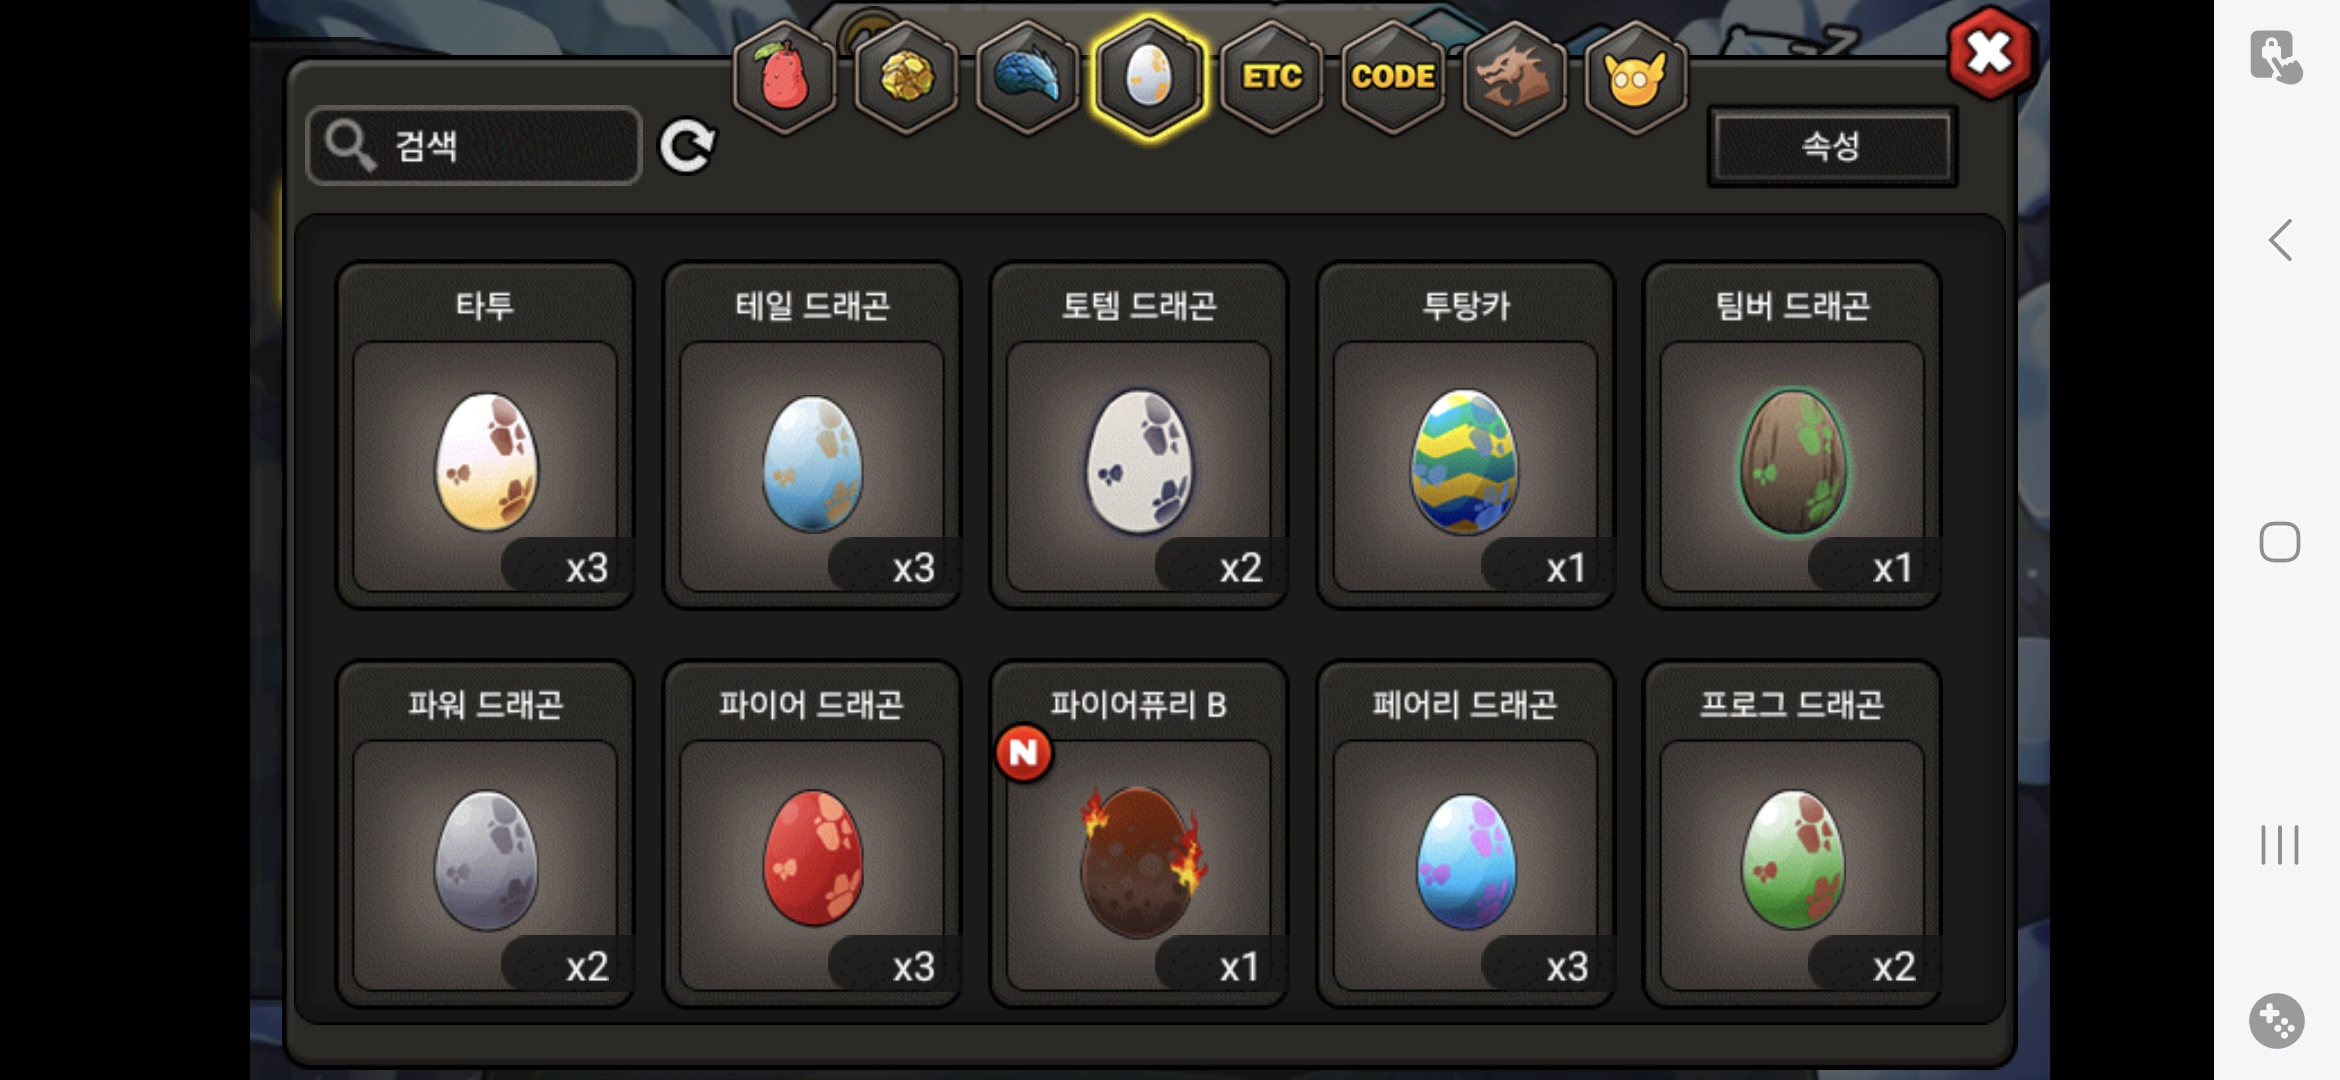Open the CODE category tab

(x=1393, y=77)
